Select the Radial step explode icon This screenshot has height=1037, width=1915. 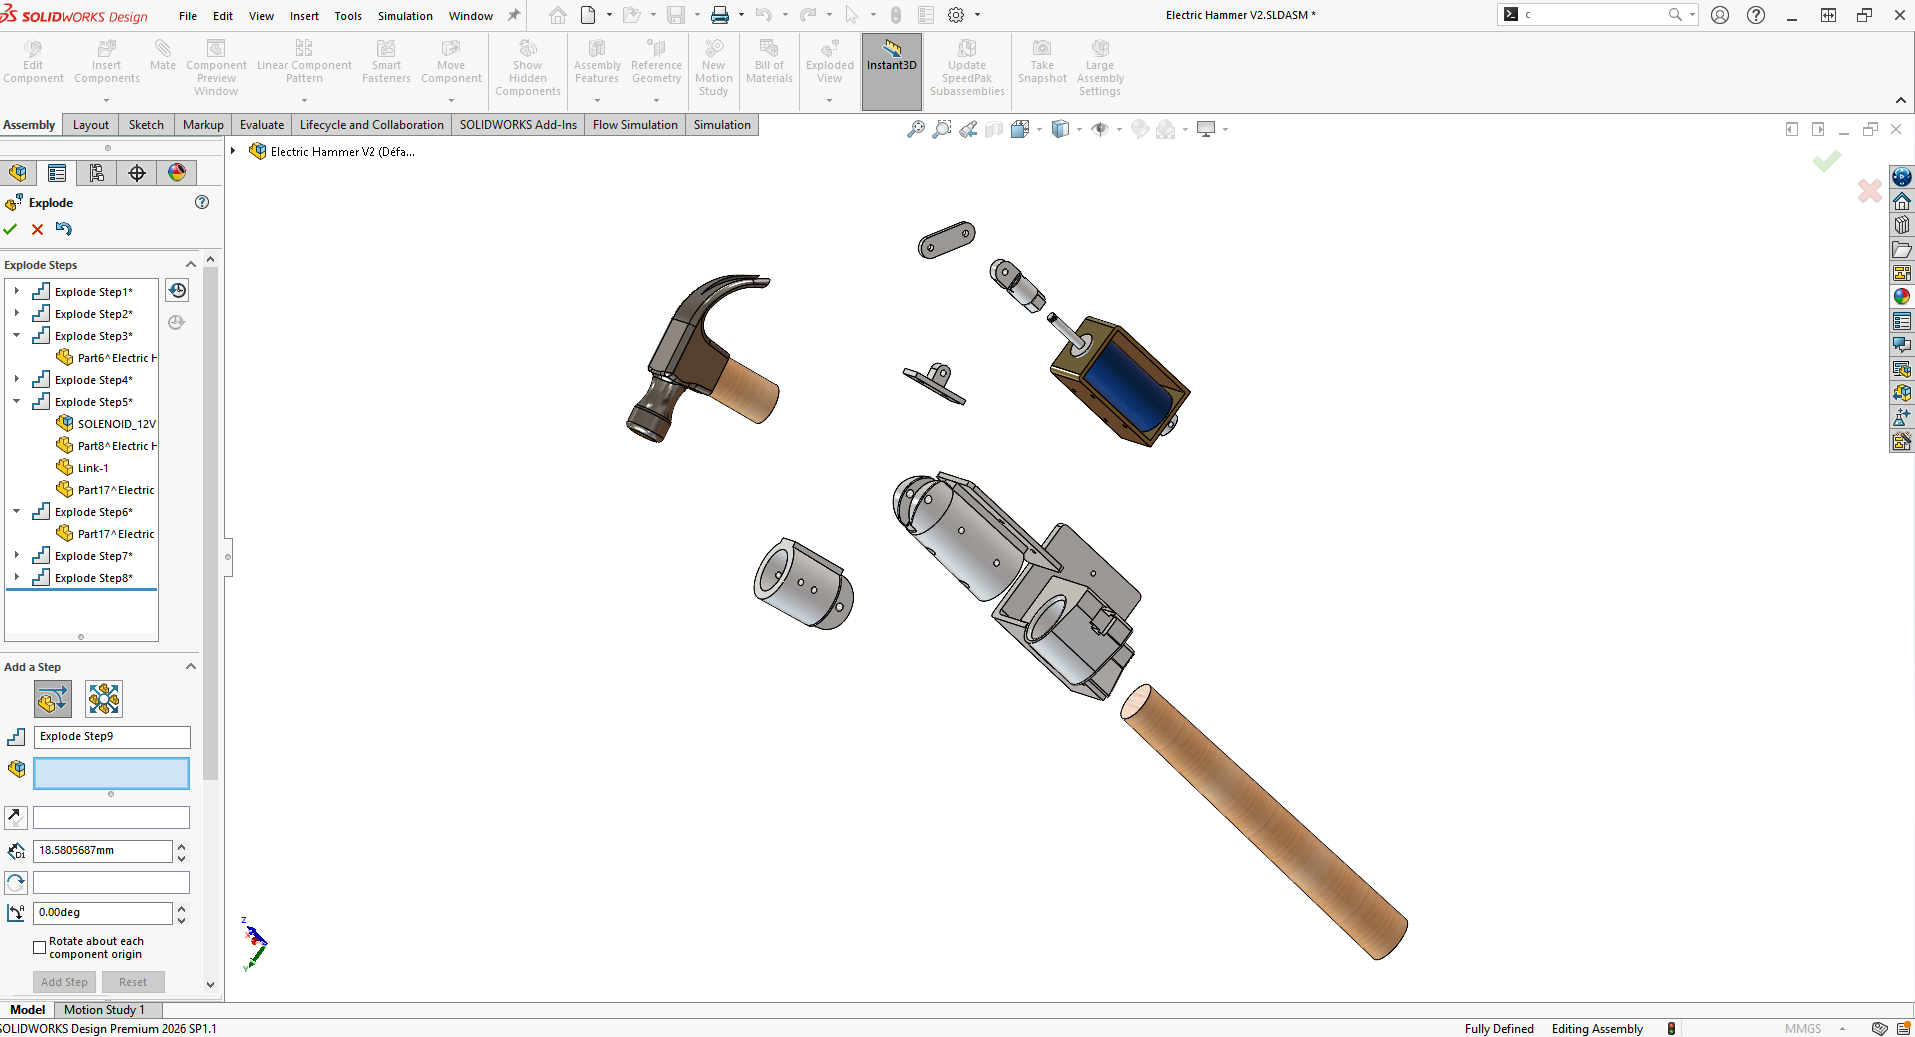tap(104, 699)
